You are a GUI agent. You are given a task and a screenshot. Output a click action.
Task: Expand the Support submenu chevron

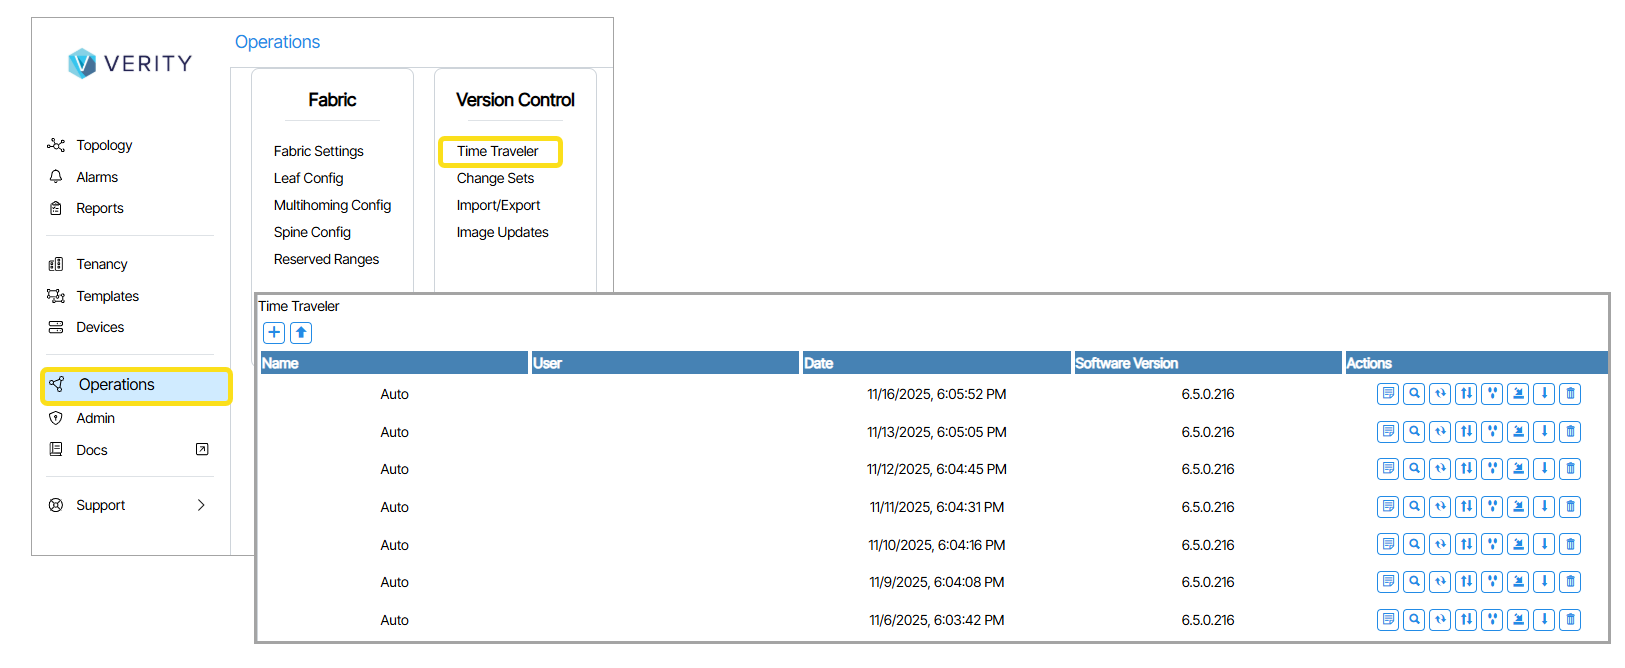point(201,505)
